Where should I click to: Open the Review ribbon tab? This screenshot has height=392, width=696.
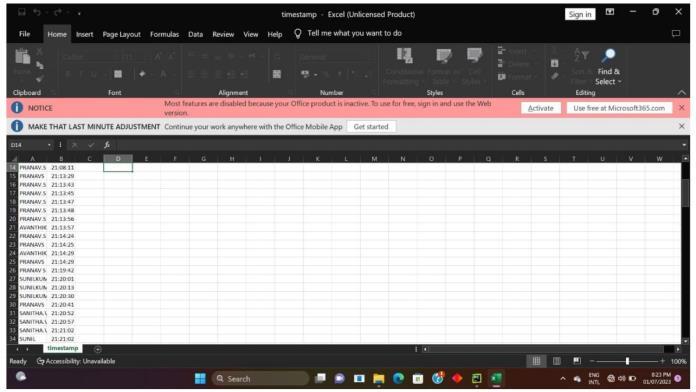tap(223, 34)
